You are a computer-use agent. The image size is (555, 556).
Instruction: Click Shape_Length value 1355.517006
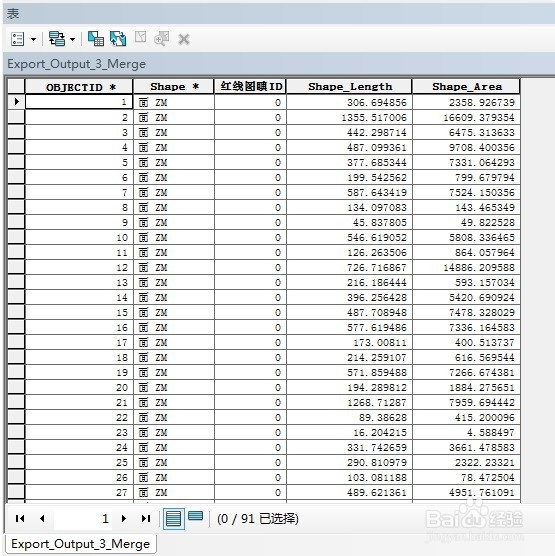point(374,117)
